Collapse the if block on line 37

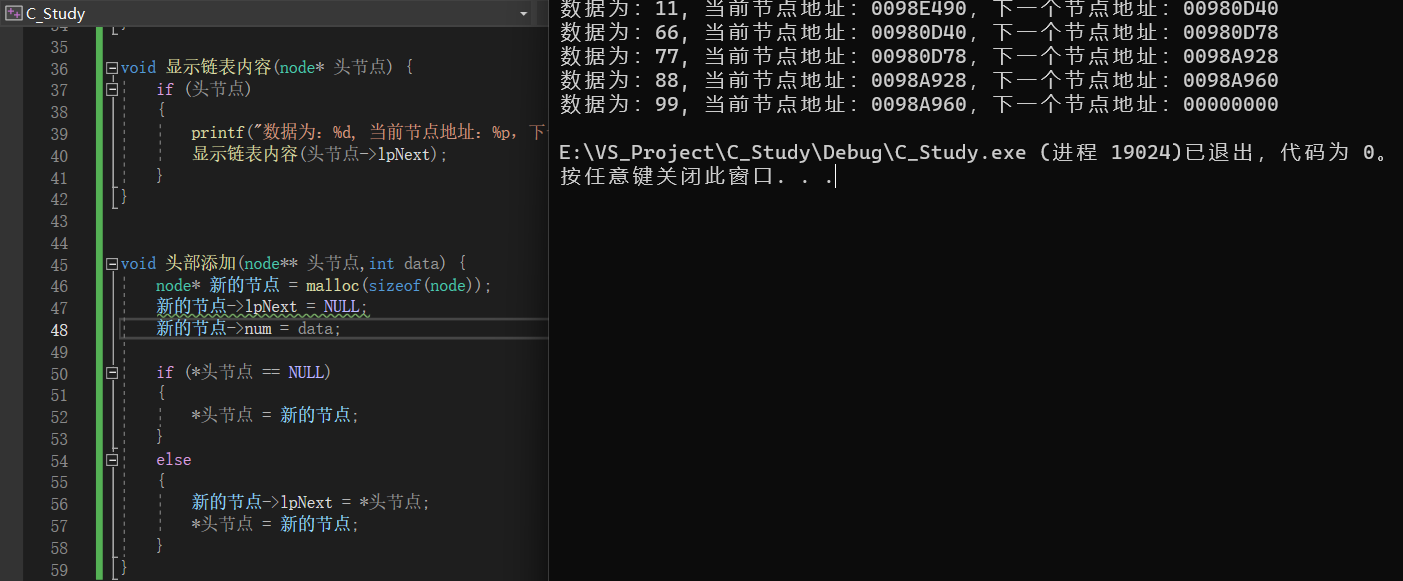pyautogui.click(x=112, y=89)
